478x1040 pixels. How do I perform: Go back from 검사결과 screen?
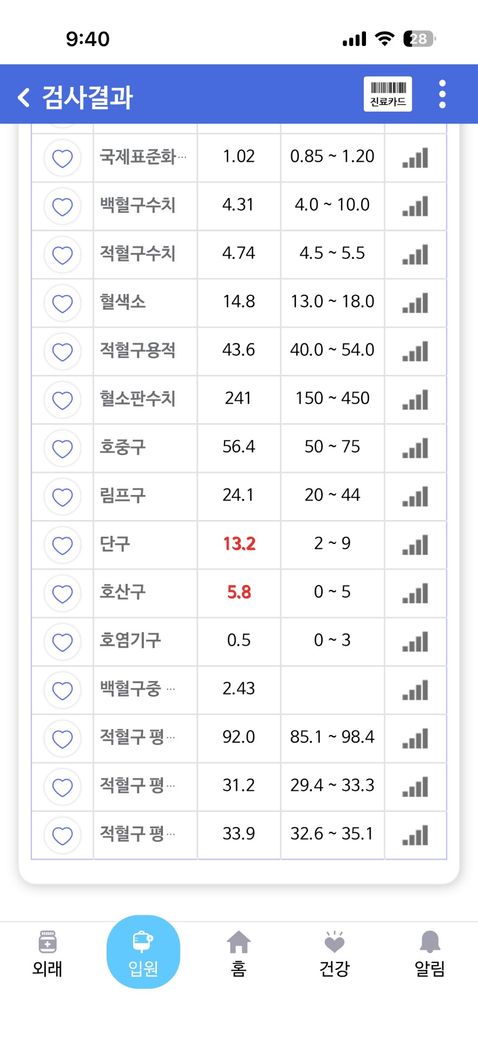coord(23,97)
